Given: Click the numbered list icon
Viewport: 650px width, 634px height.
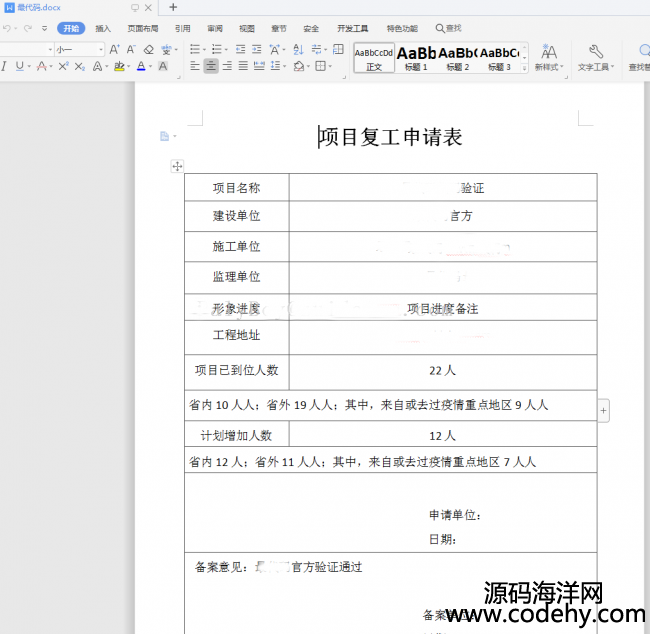Looking at the screenshot, I should (216, 49).
